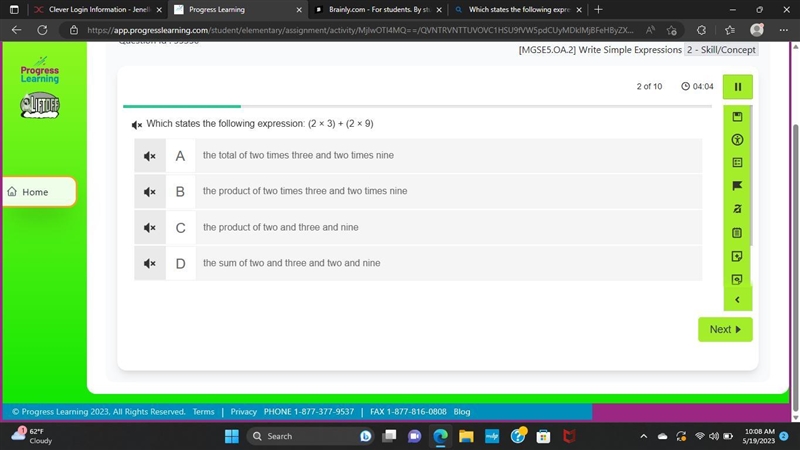
Task: Toggle audio for answer C
Action: 149,228
